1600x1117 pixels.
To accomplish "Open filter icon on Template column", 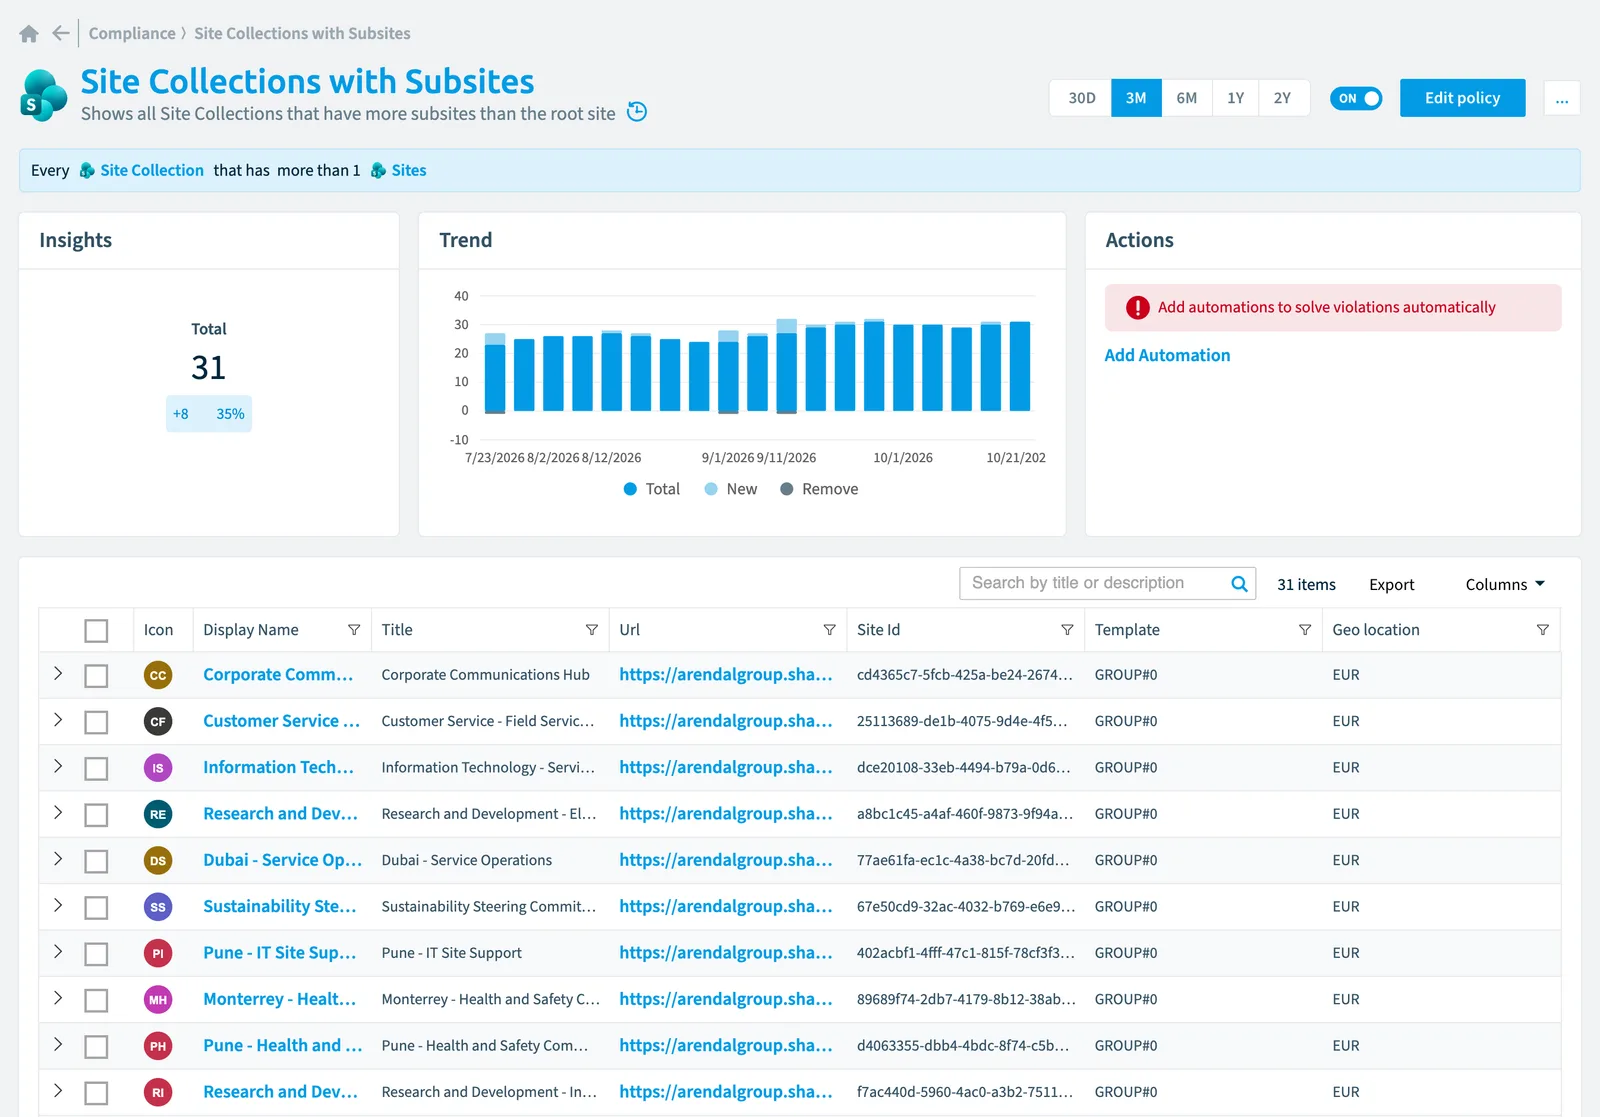I will click(x=1305, y=630).
